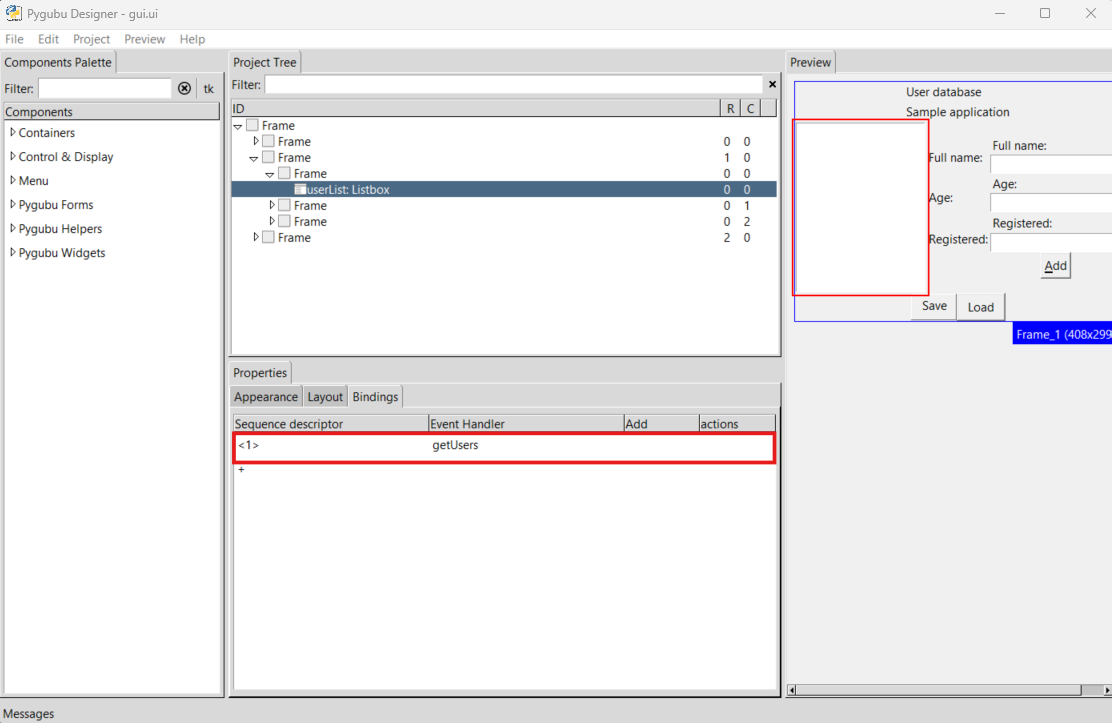1112x723 pixels.
Task: Clear the Project Tree filter with X
Action: pos(772,85)
